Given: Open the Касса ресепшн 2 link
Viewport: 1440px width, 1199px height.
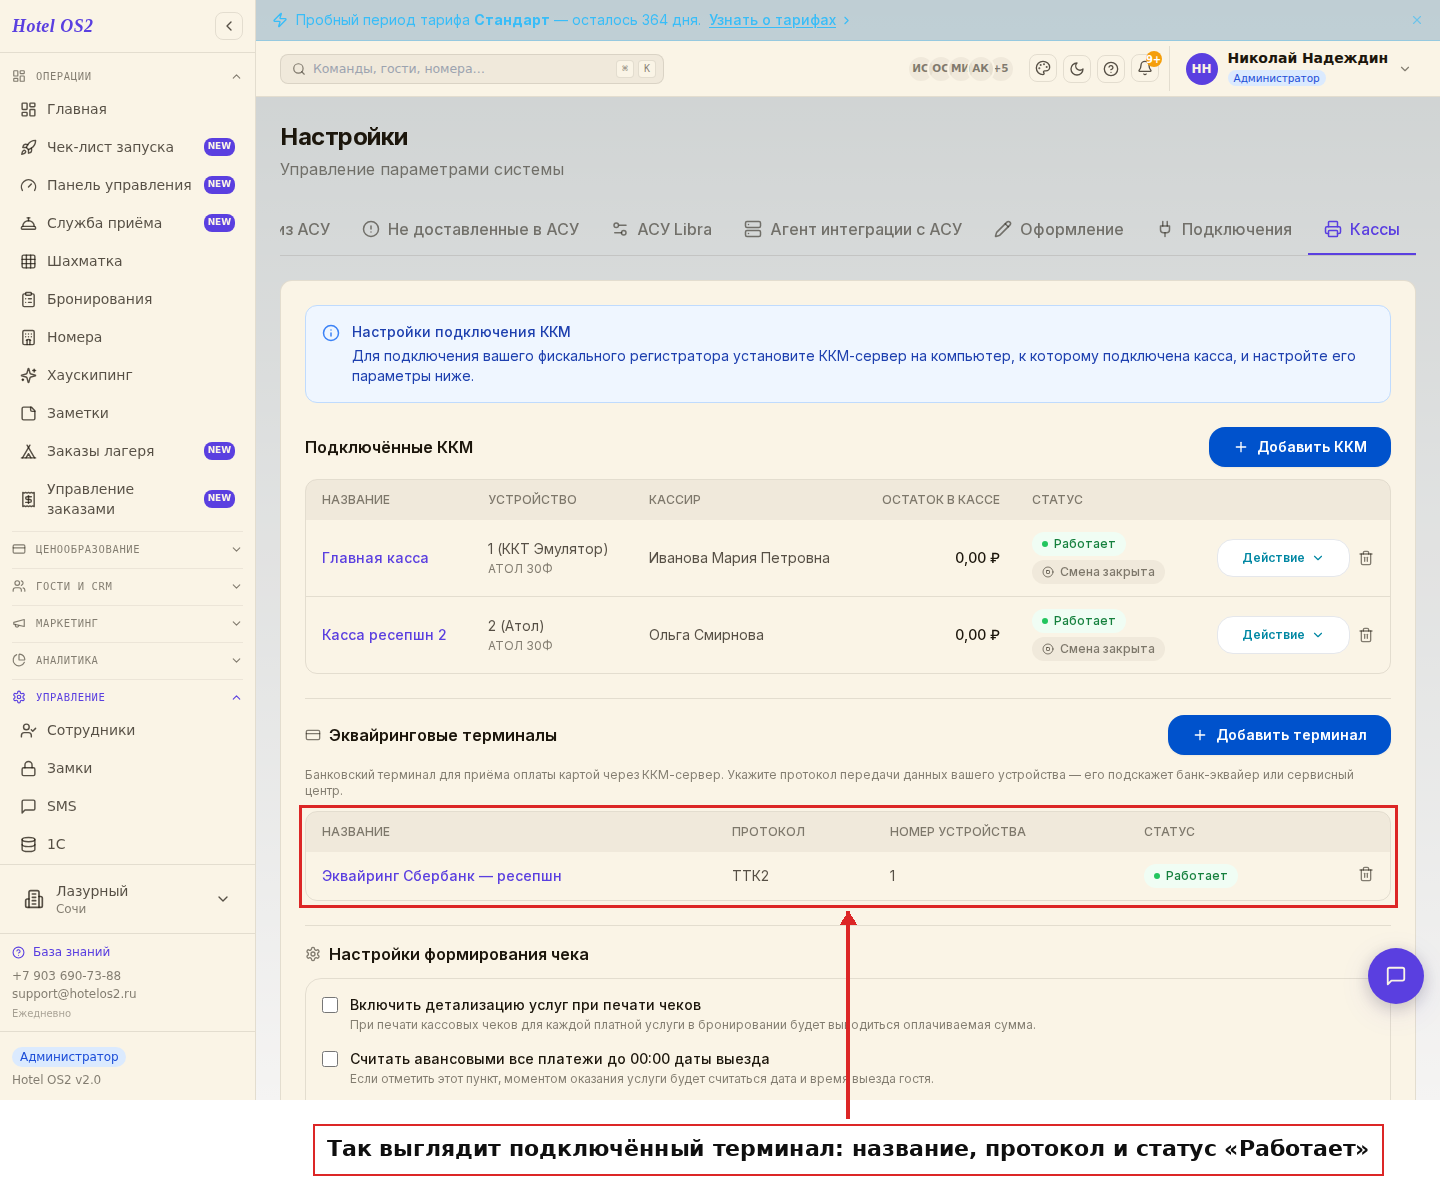Looking at the screenshot, I should coord(384,635).
